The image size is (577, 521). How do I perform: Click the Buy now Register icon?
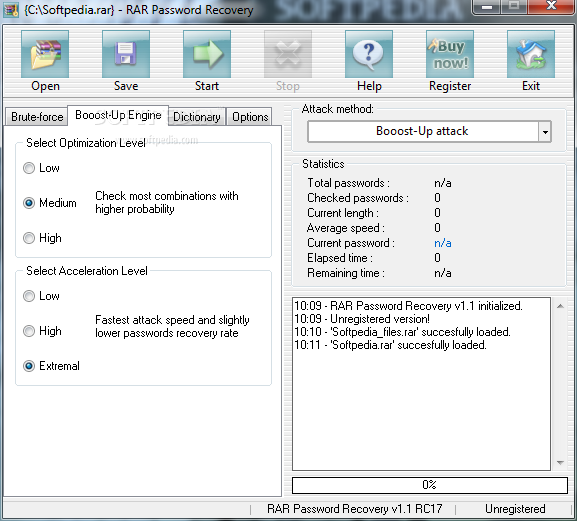click(450, 54)
